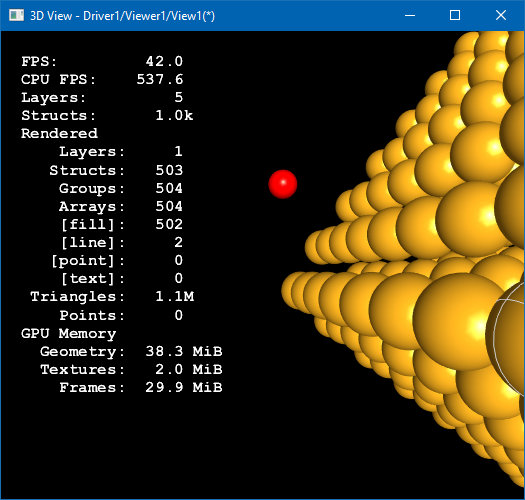The height and width of the screenshot is (500, 525).
Task: Click the Rendered section heading
Action: 59,133
